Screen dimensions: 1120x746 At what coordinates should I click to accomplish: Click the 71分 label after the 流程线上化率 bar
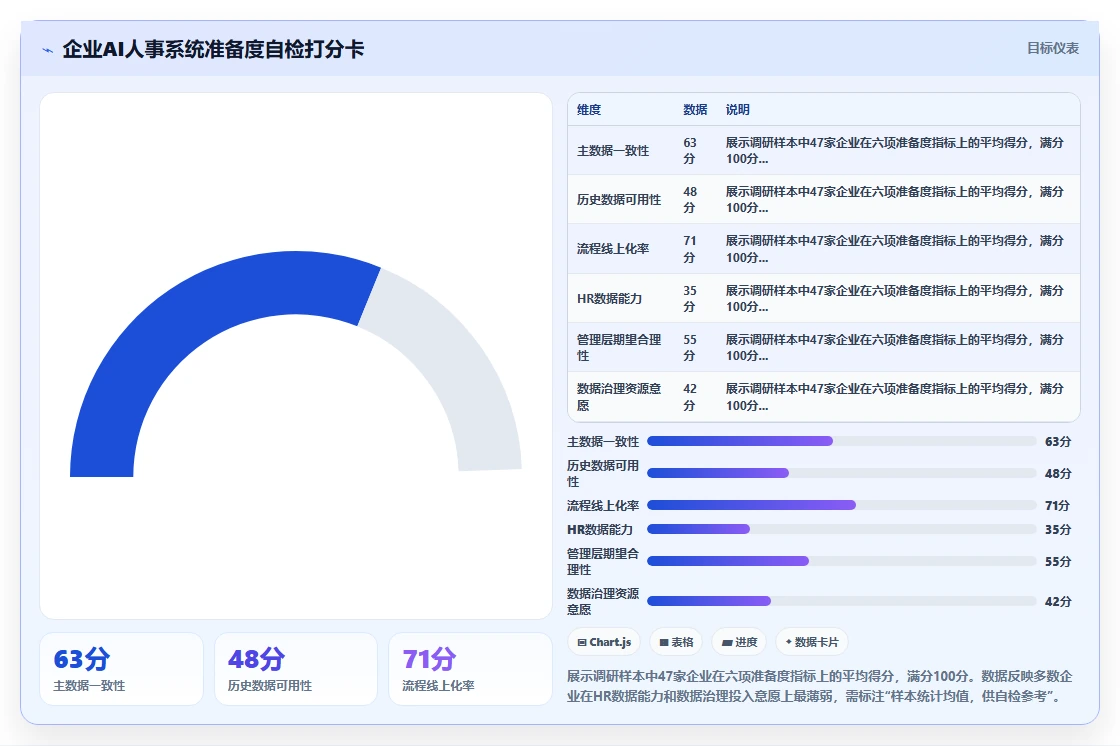(1057, 505)
